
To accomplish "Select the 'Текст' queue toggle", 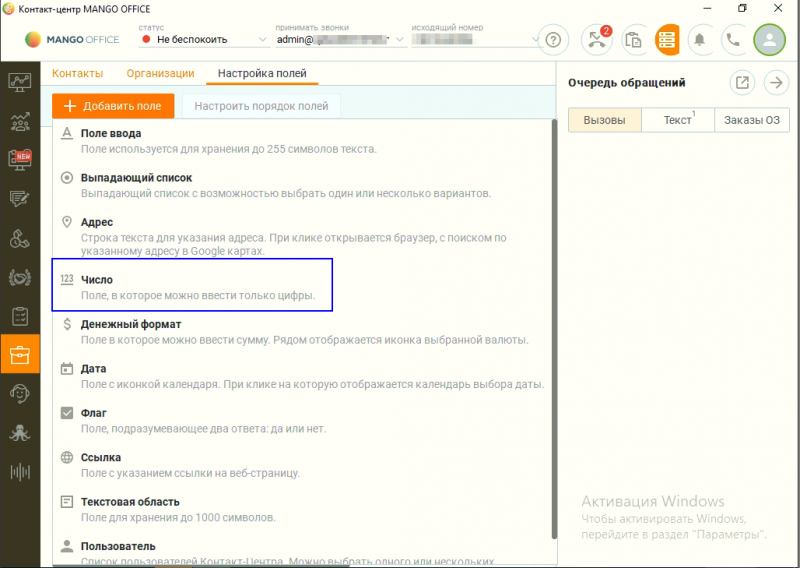I will pyautogui.click(x=678, y=120).
